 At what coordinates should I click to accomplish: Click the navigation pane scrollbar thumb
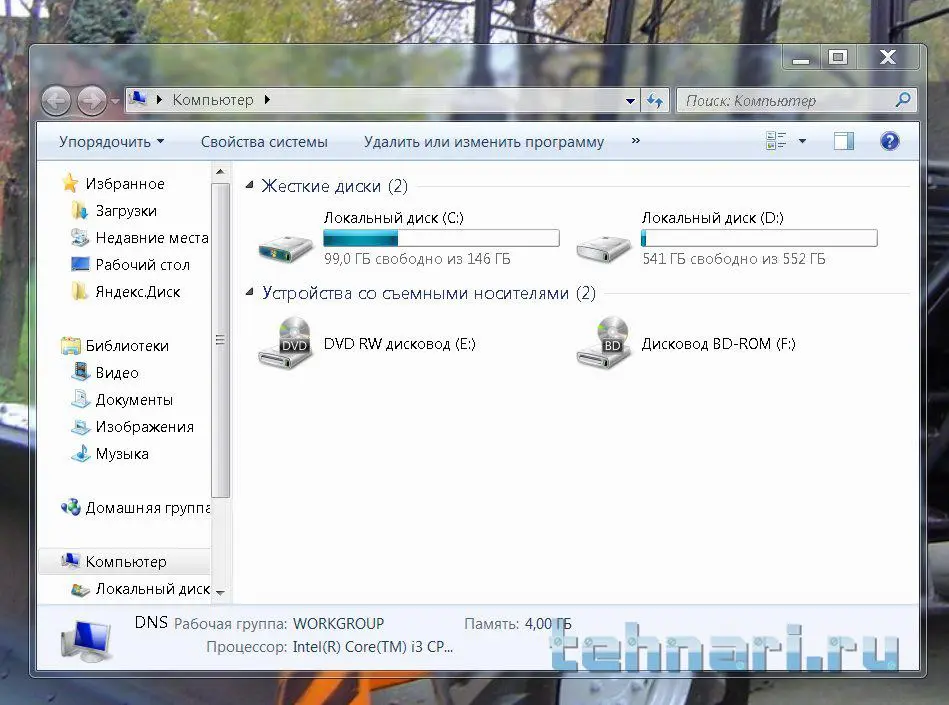(x=220, y=340)
